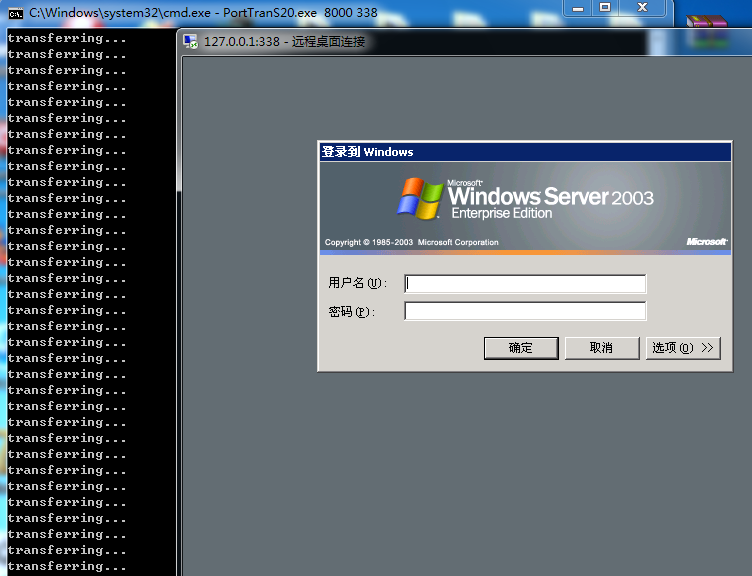
Task: Minimize the cmd.exe window
Action: tap(577, 8)
